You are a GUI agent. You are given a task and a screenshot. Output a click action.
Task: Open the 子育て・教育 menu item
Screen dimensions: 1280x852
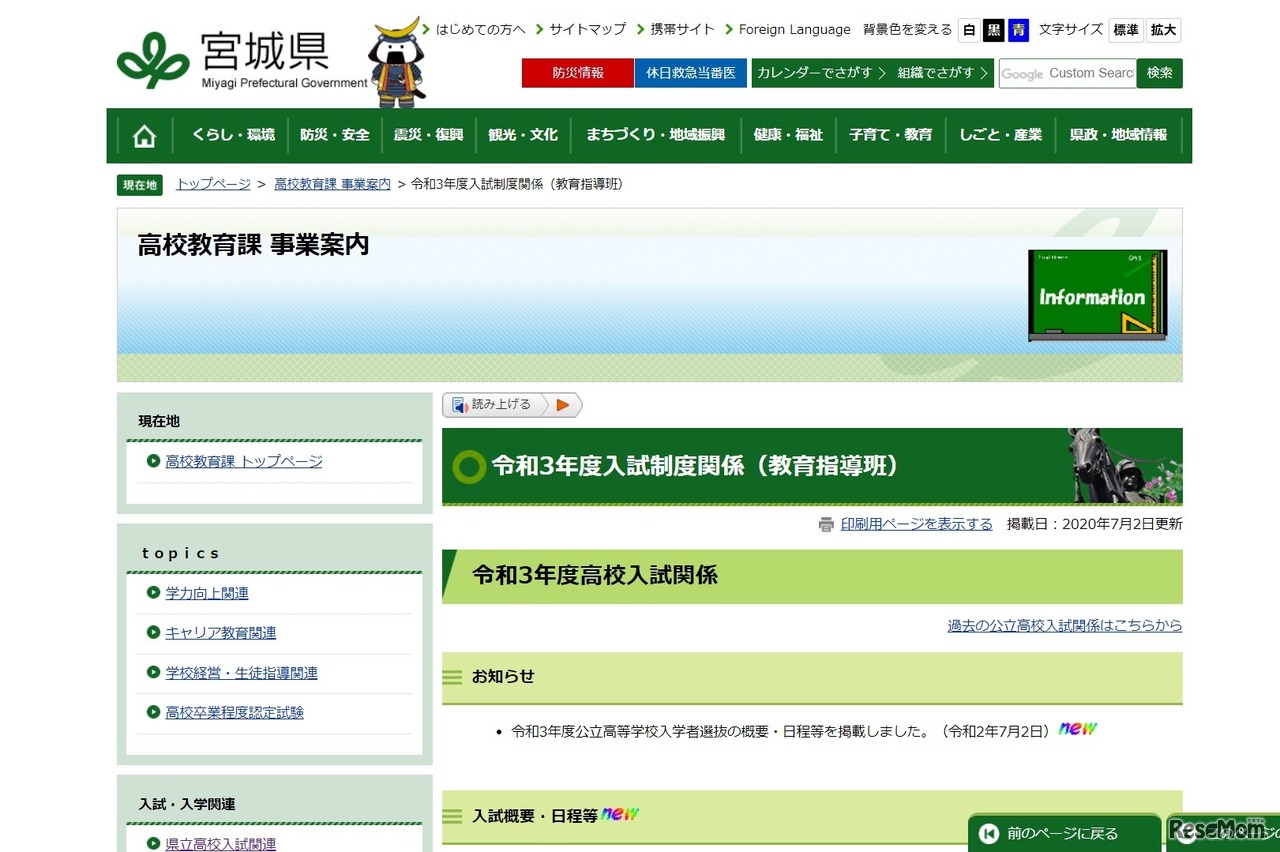tap(890, 134)
